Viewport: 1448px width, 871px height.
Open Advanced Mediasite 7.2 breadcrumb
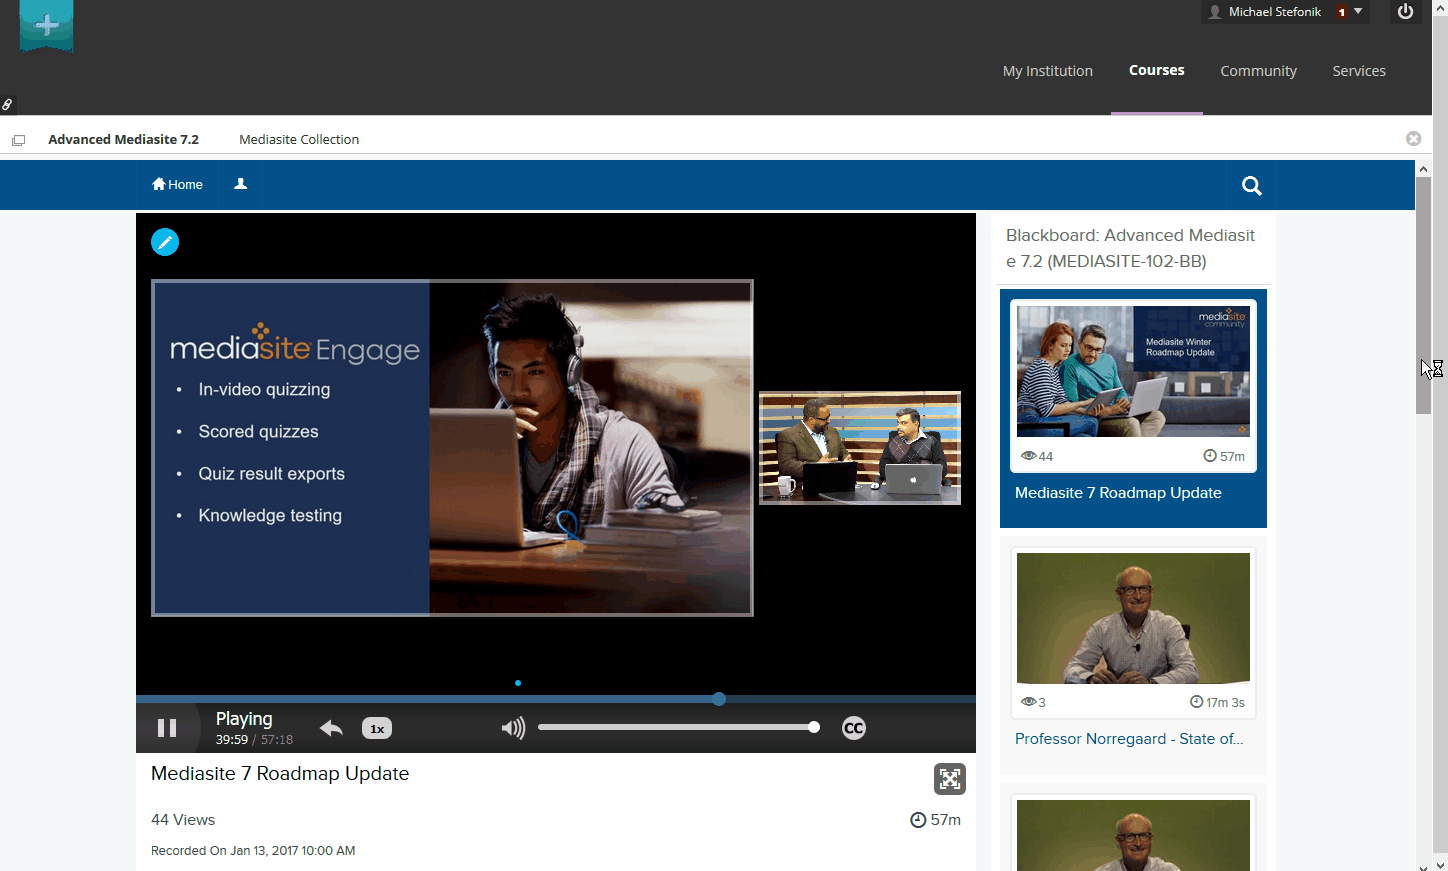pyautogui.click(x=123, y=139)
